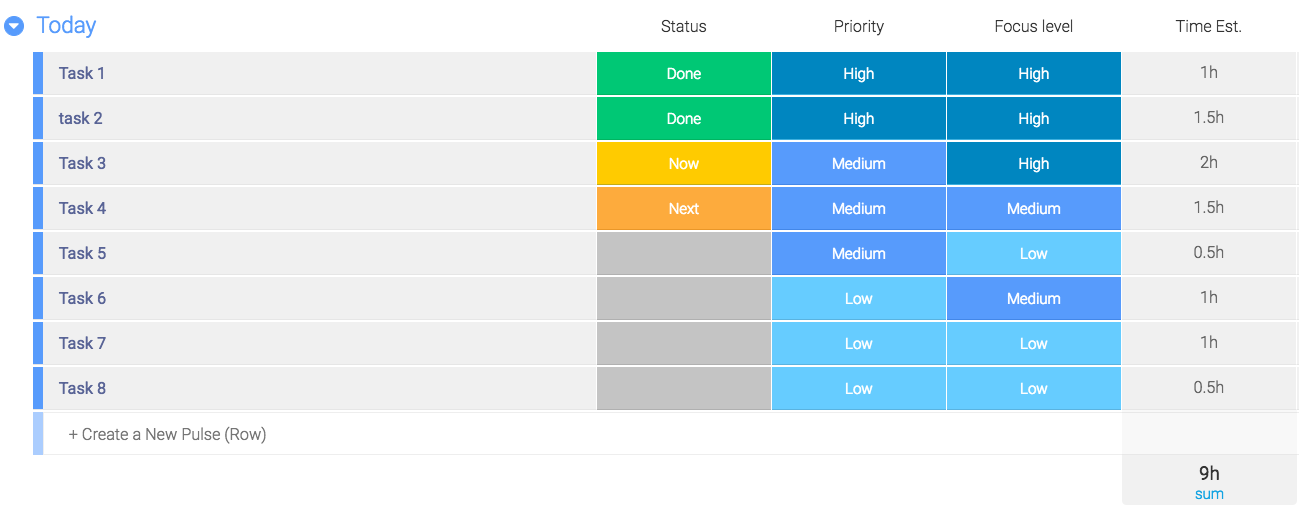
Task: Open Task 6 Medium focus level cell
Action: tap(1034, 299)
